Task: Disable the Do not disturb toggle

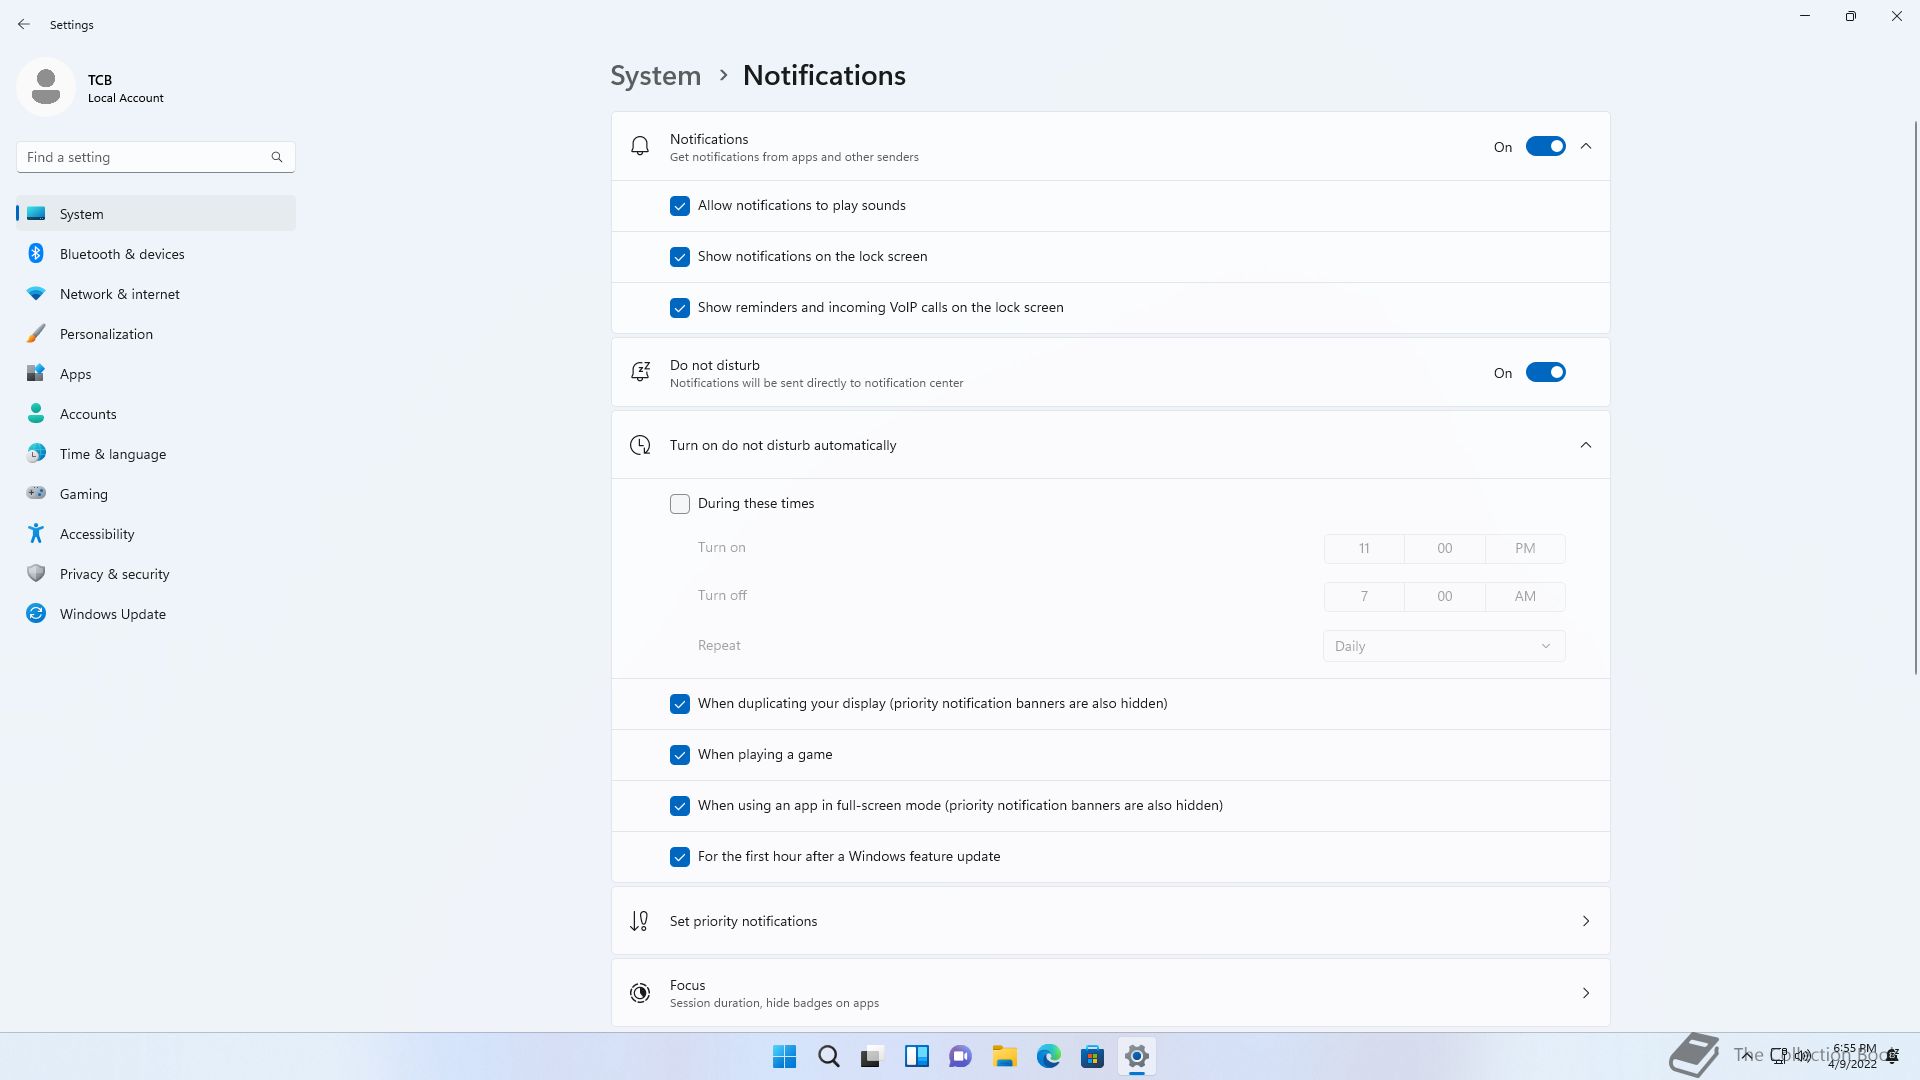Action: click(x=1545, y=373)
